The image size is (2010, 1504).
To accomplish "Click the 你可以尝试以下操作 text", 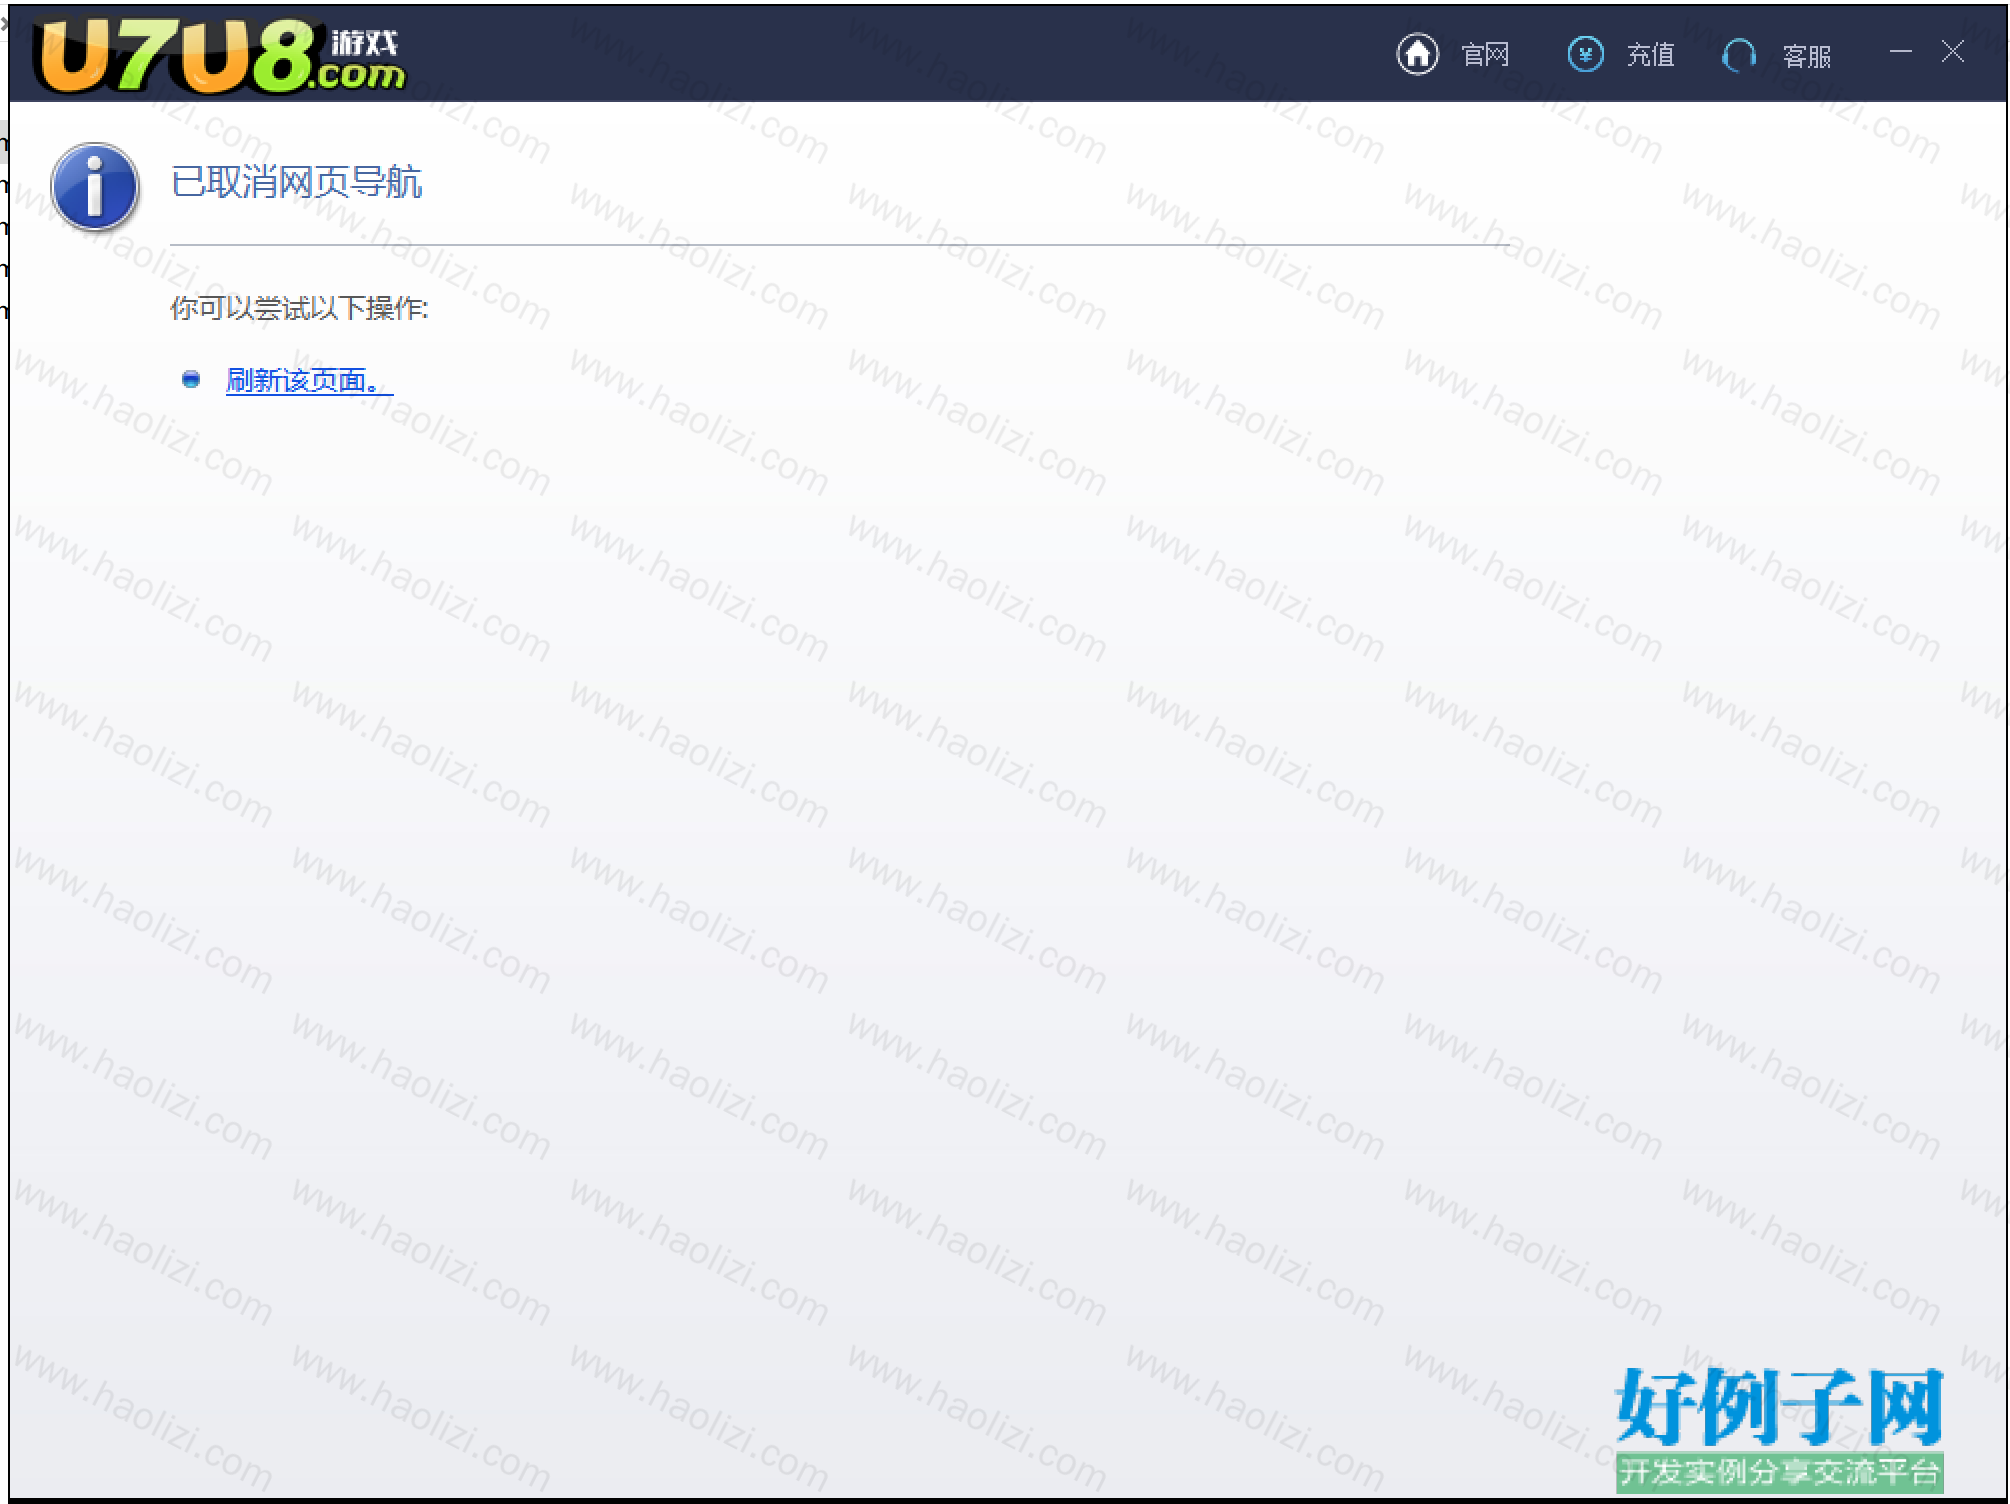I will 299,308.
